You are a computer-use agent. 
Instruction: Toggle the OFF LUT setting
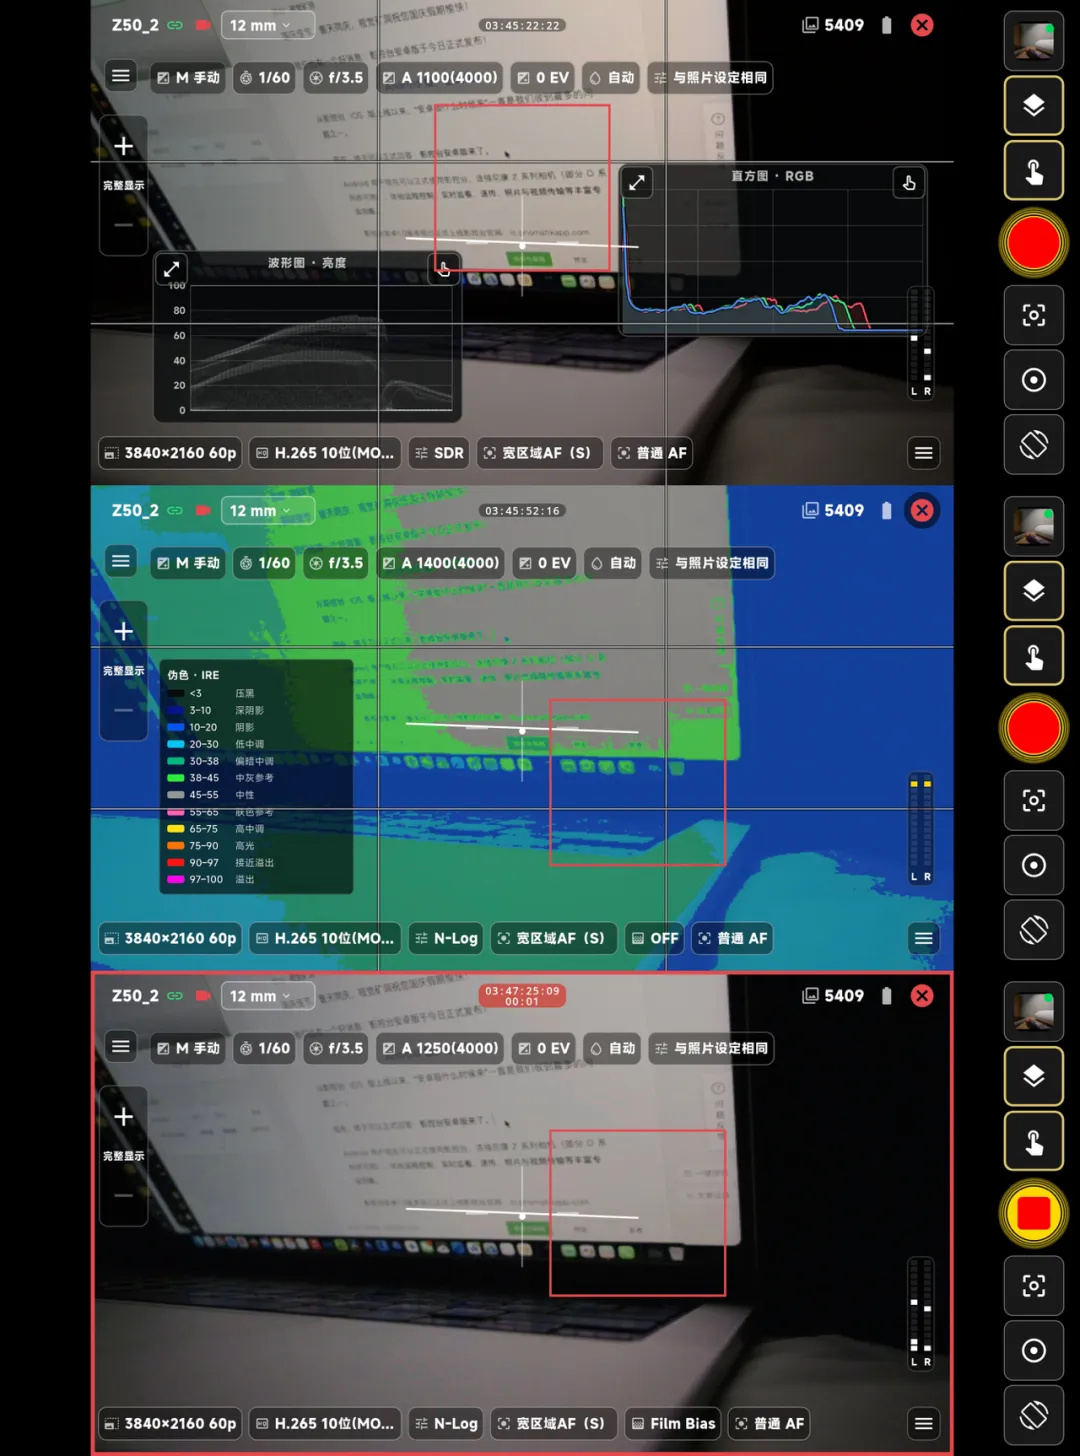tap(656, 938)
